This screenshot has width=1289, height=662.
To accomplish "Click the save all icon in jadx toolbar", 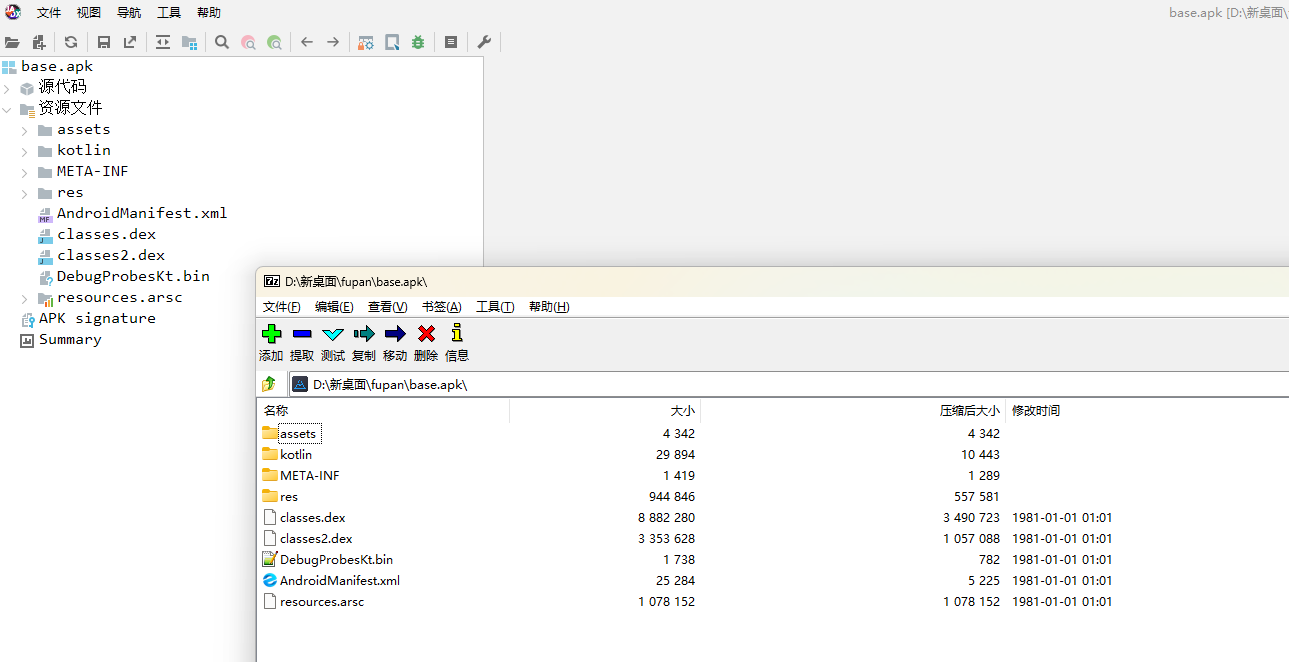I will click(x=104, y=42).
